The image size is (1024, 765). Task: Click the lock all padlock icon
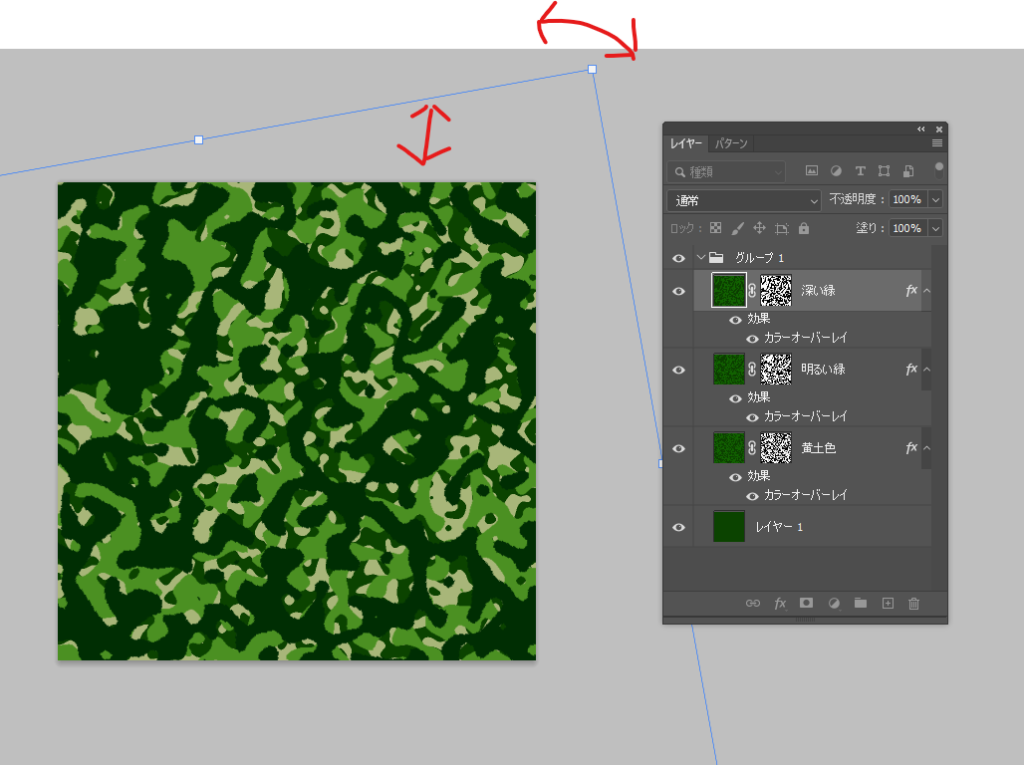point(804,228)
